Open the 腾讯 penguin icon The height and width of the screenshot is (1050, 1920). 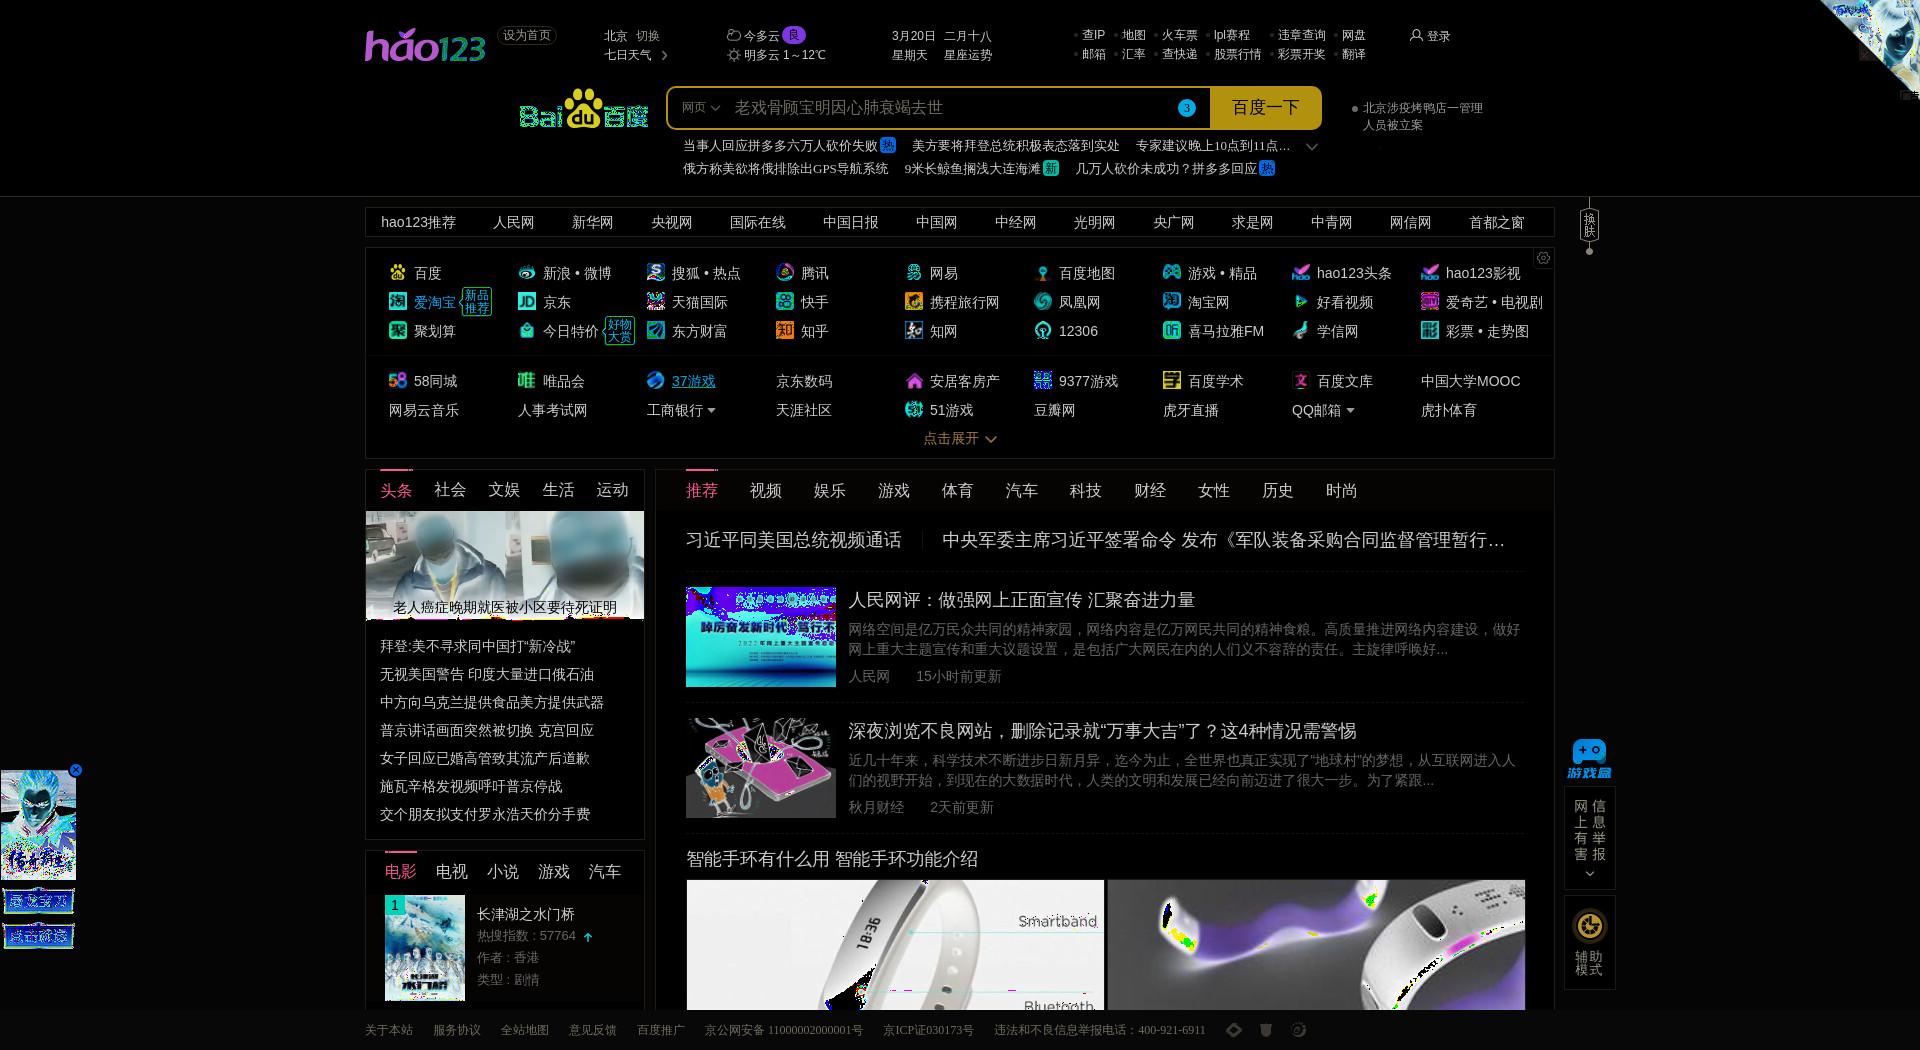785,272
